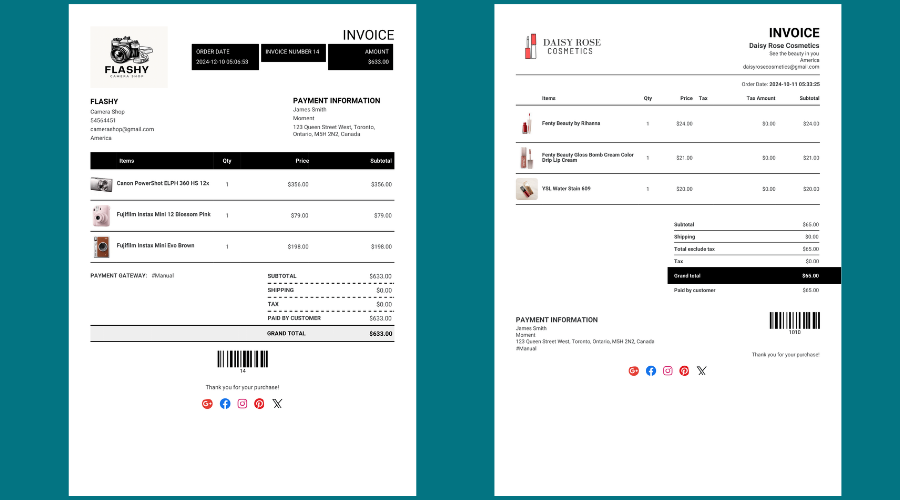The image size is (900, 500).
Task: Click 'PAYMENT INFORMATION' heading on Daisy Rose invoice
Action: pos(557,320)
